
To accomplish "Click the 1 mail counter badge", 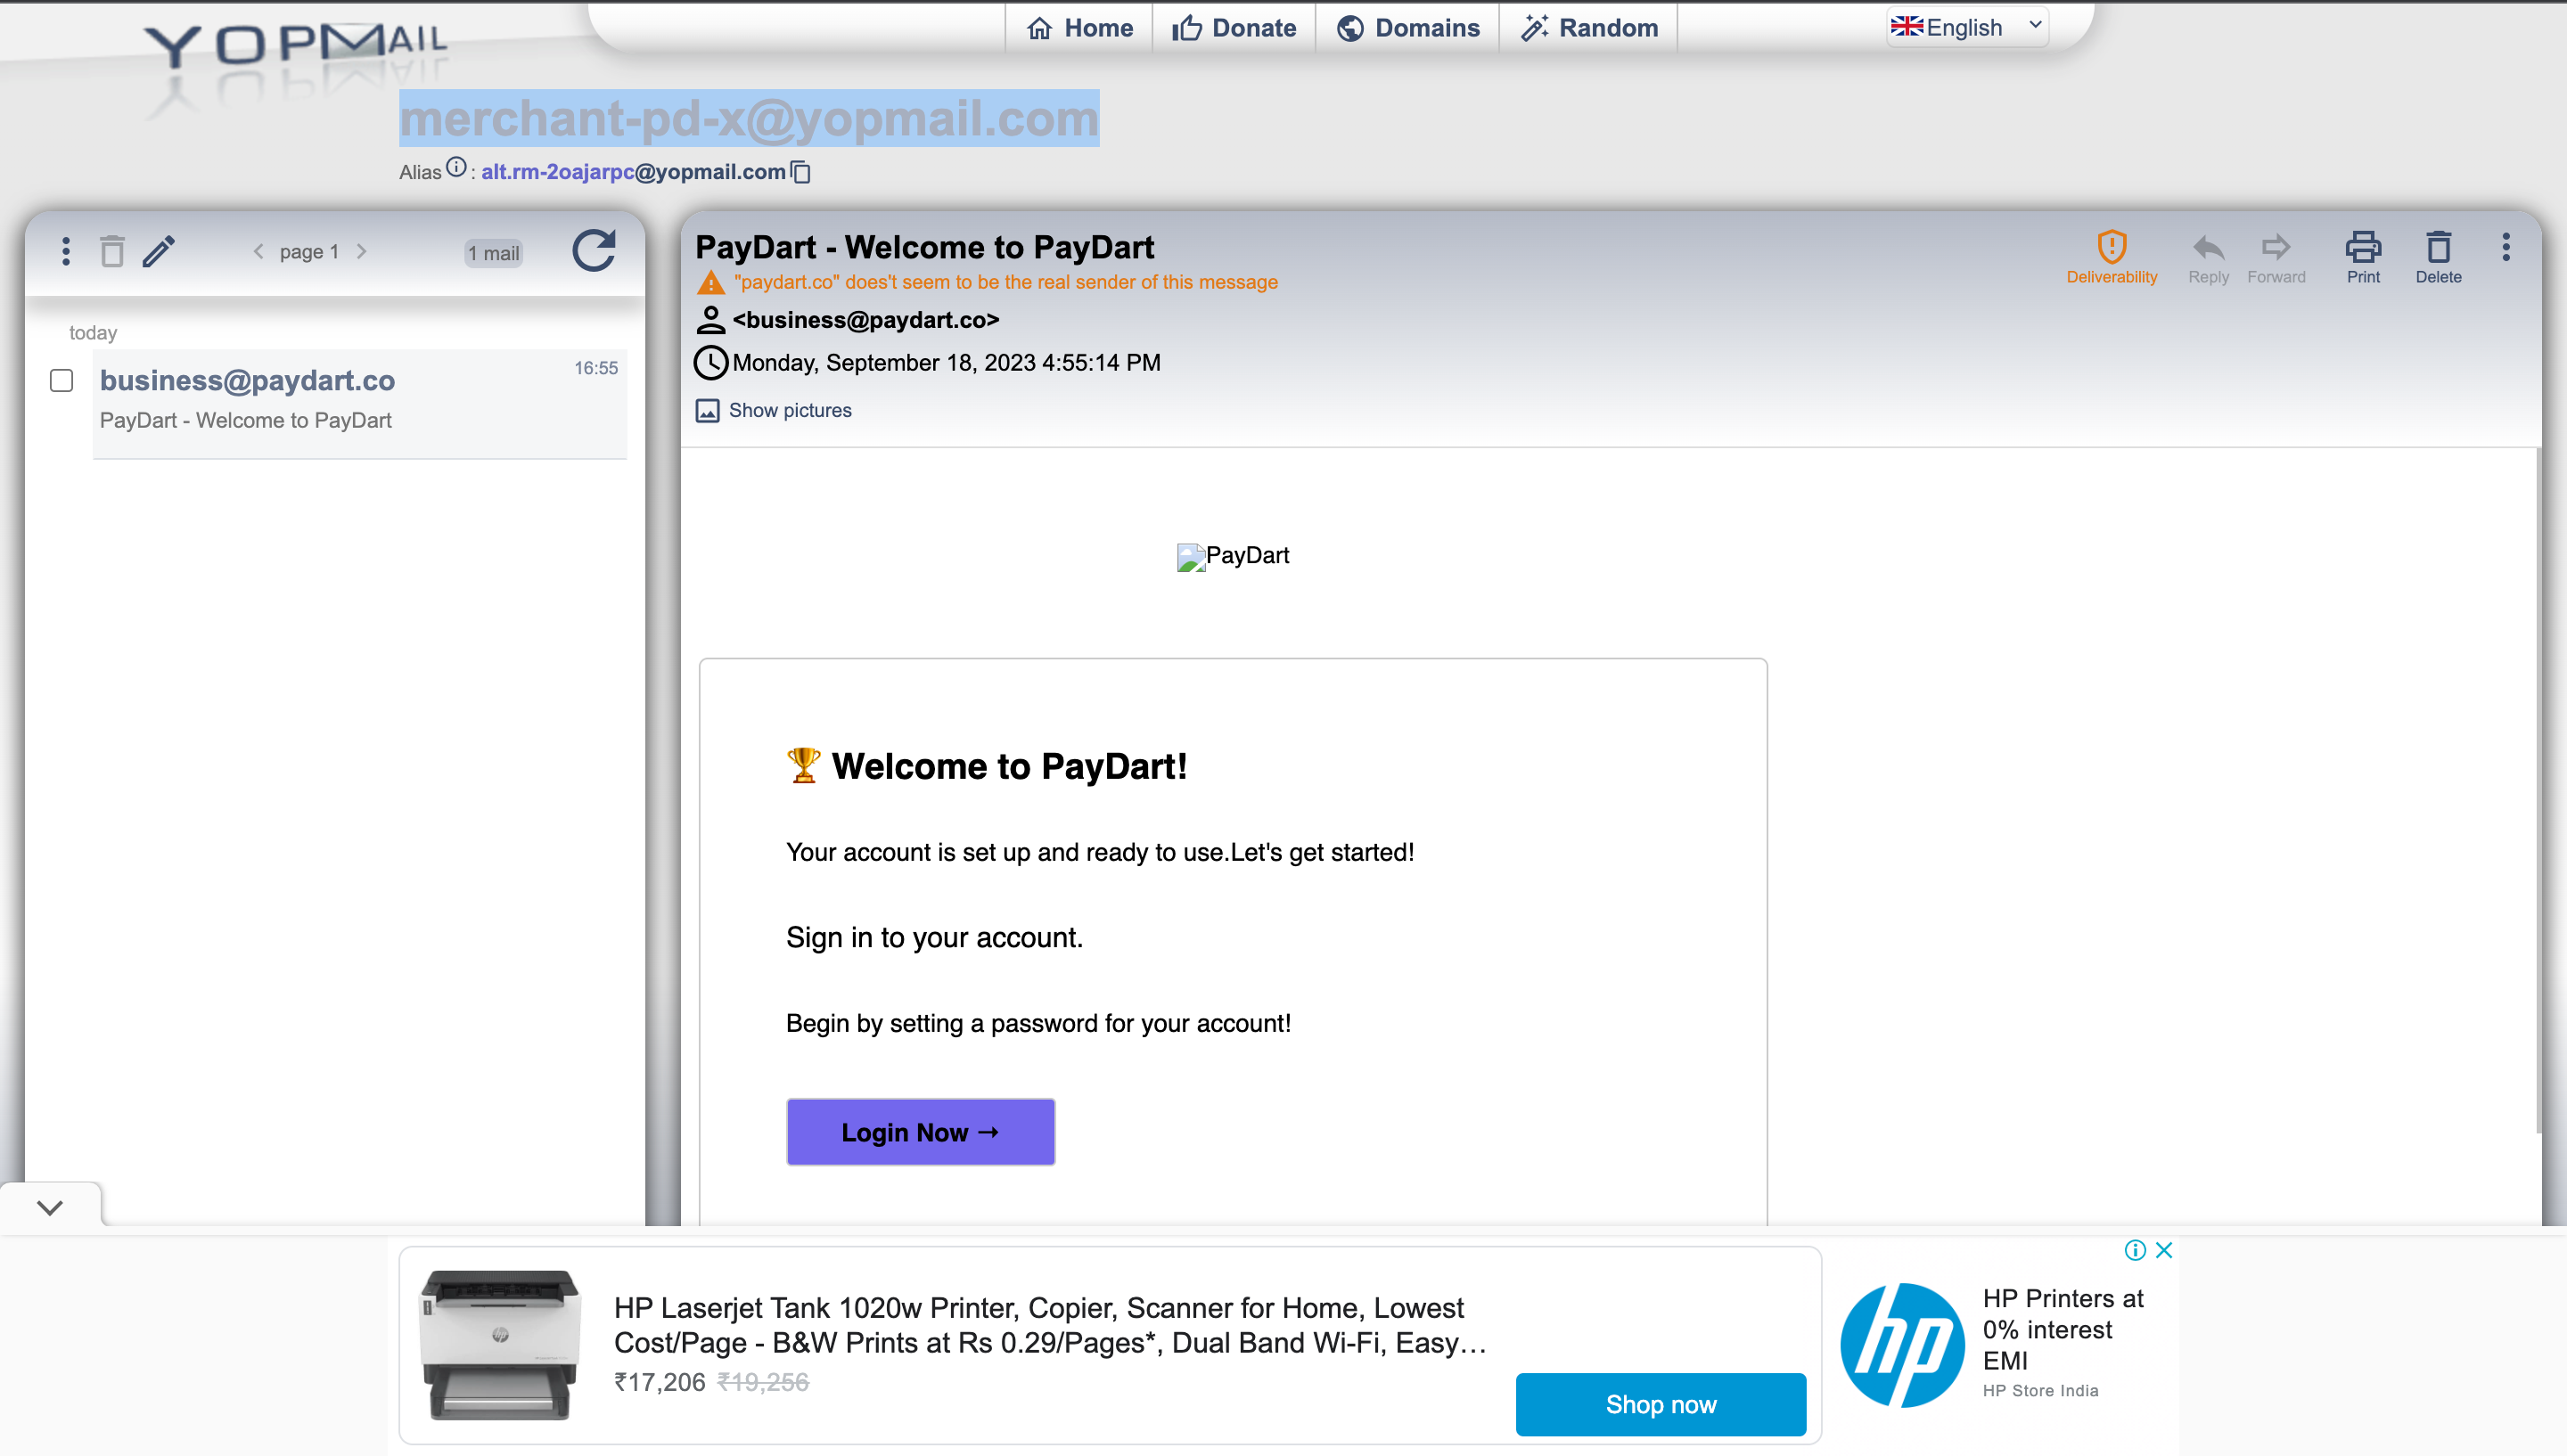I will tap(494, 253).
